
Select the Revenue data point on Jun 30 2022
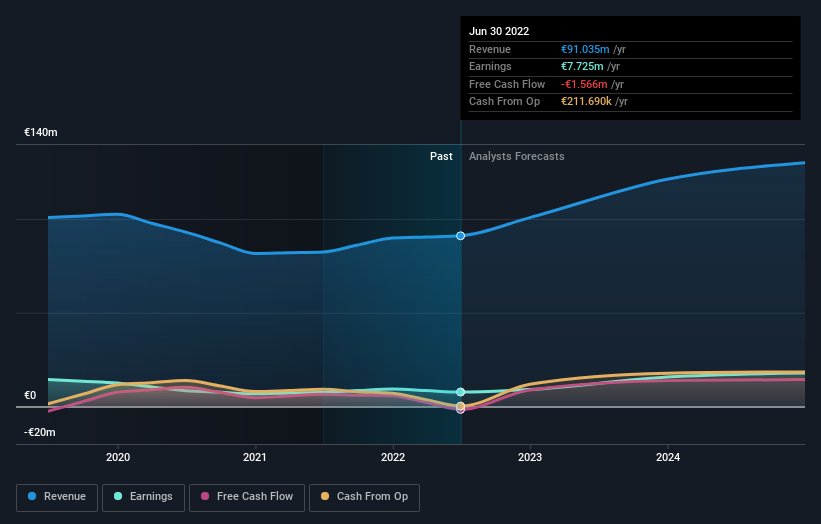click(x=460, y=236)
